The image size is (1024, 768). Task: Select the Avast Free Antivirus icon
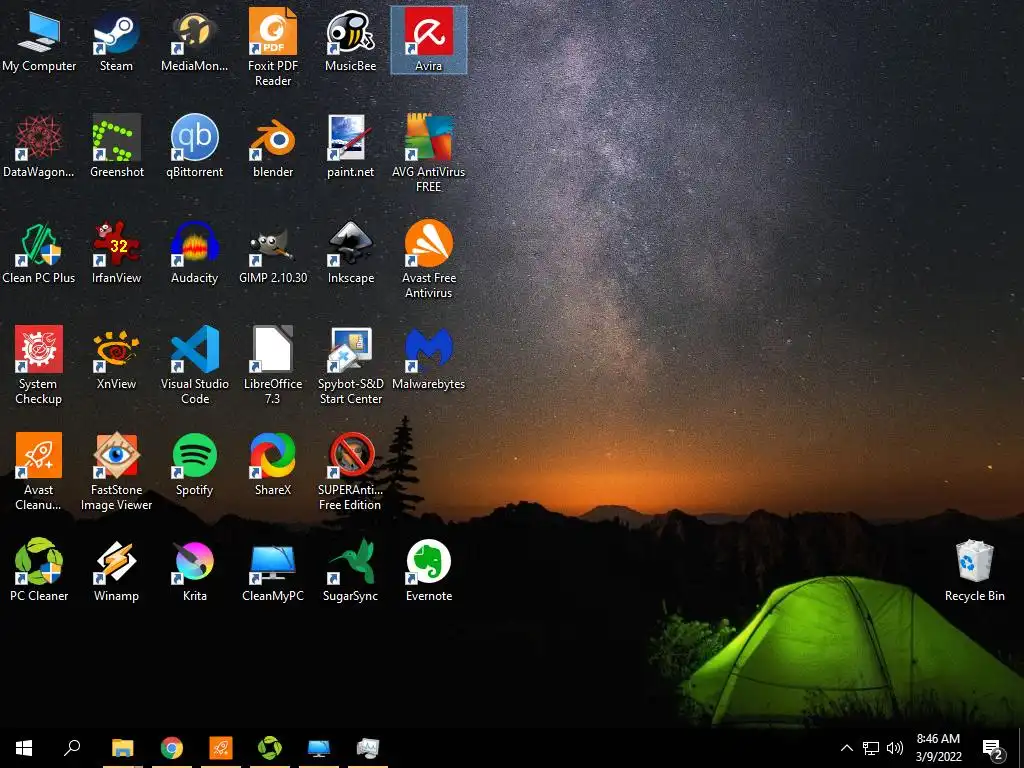pyautogui.click(x=428, y=259)
